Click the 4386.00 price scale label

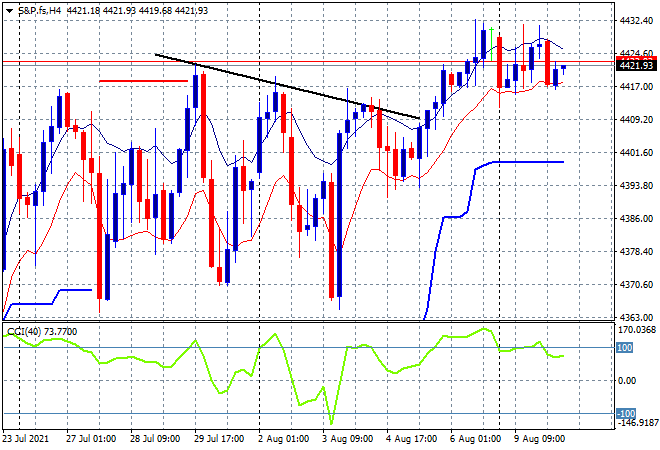coord(636,218)
